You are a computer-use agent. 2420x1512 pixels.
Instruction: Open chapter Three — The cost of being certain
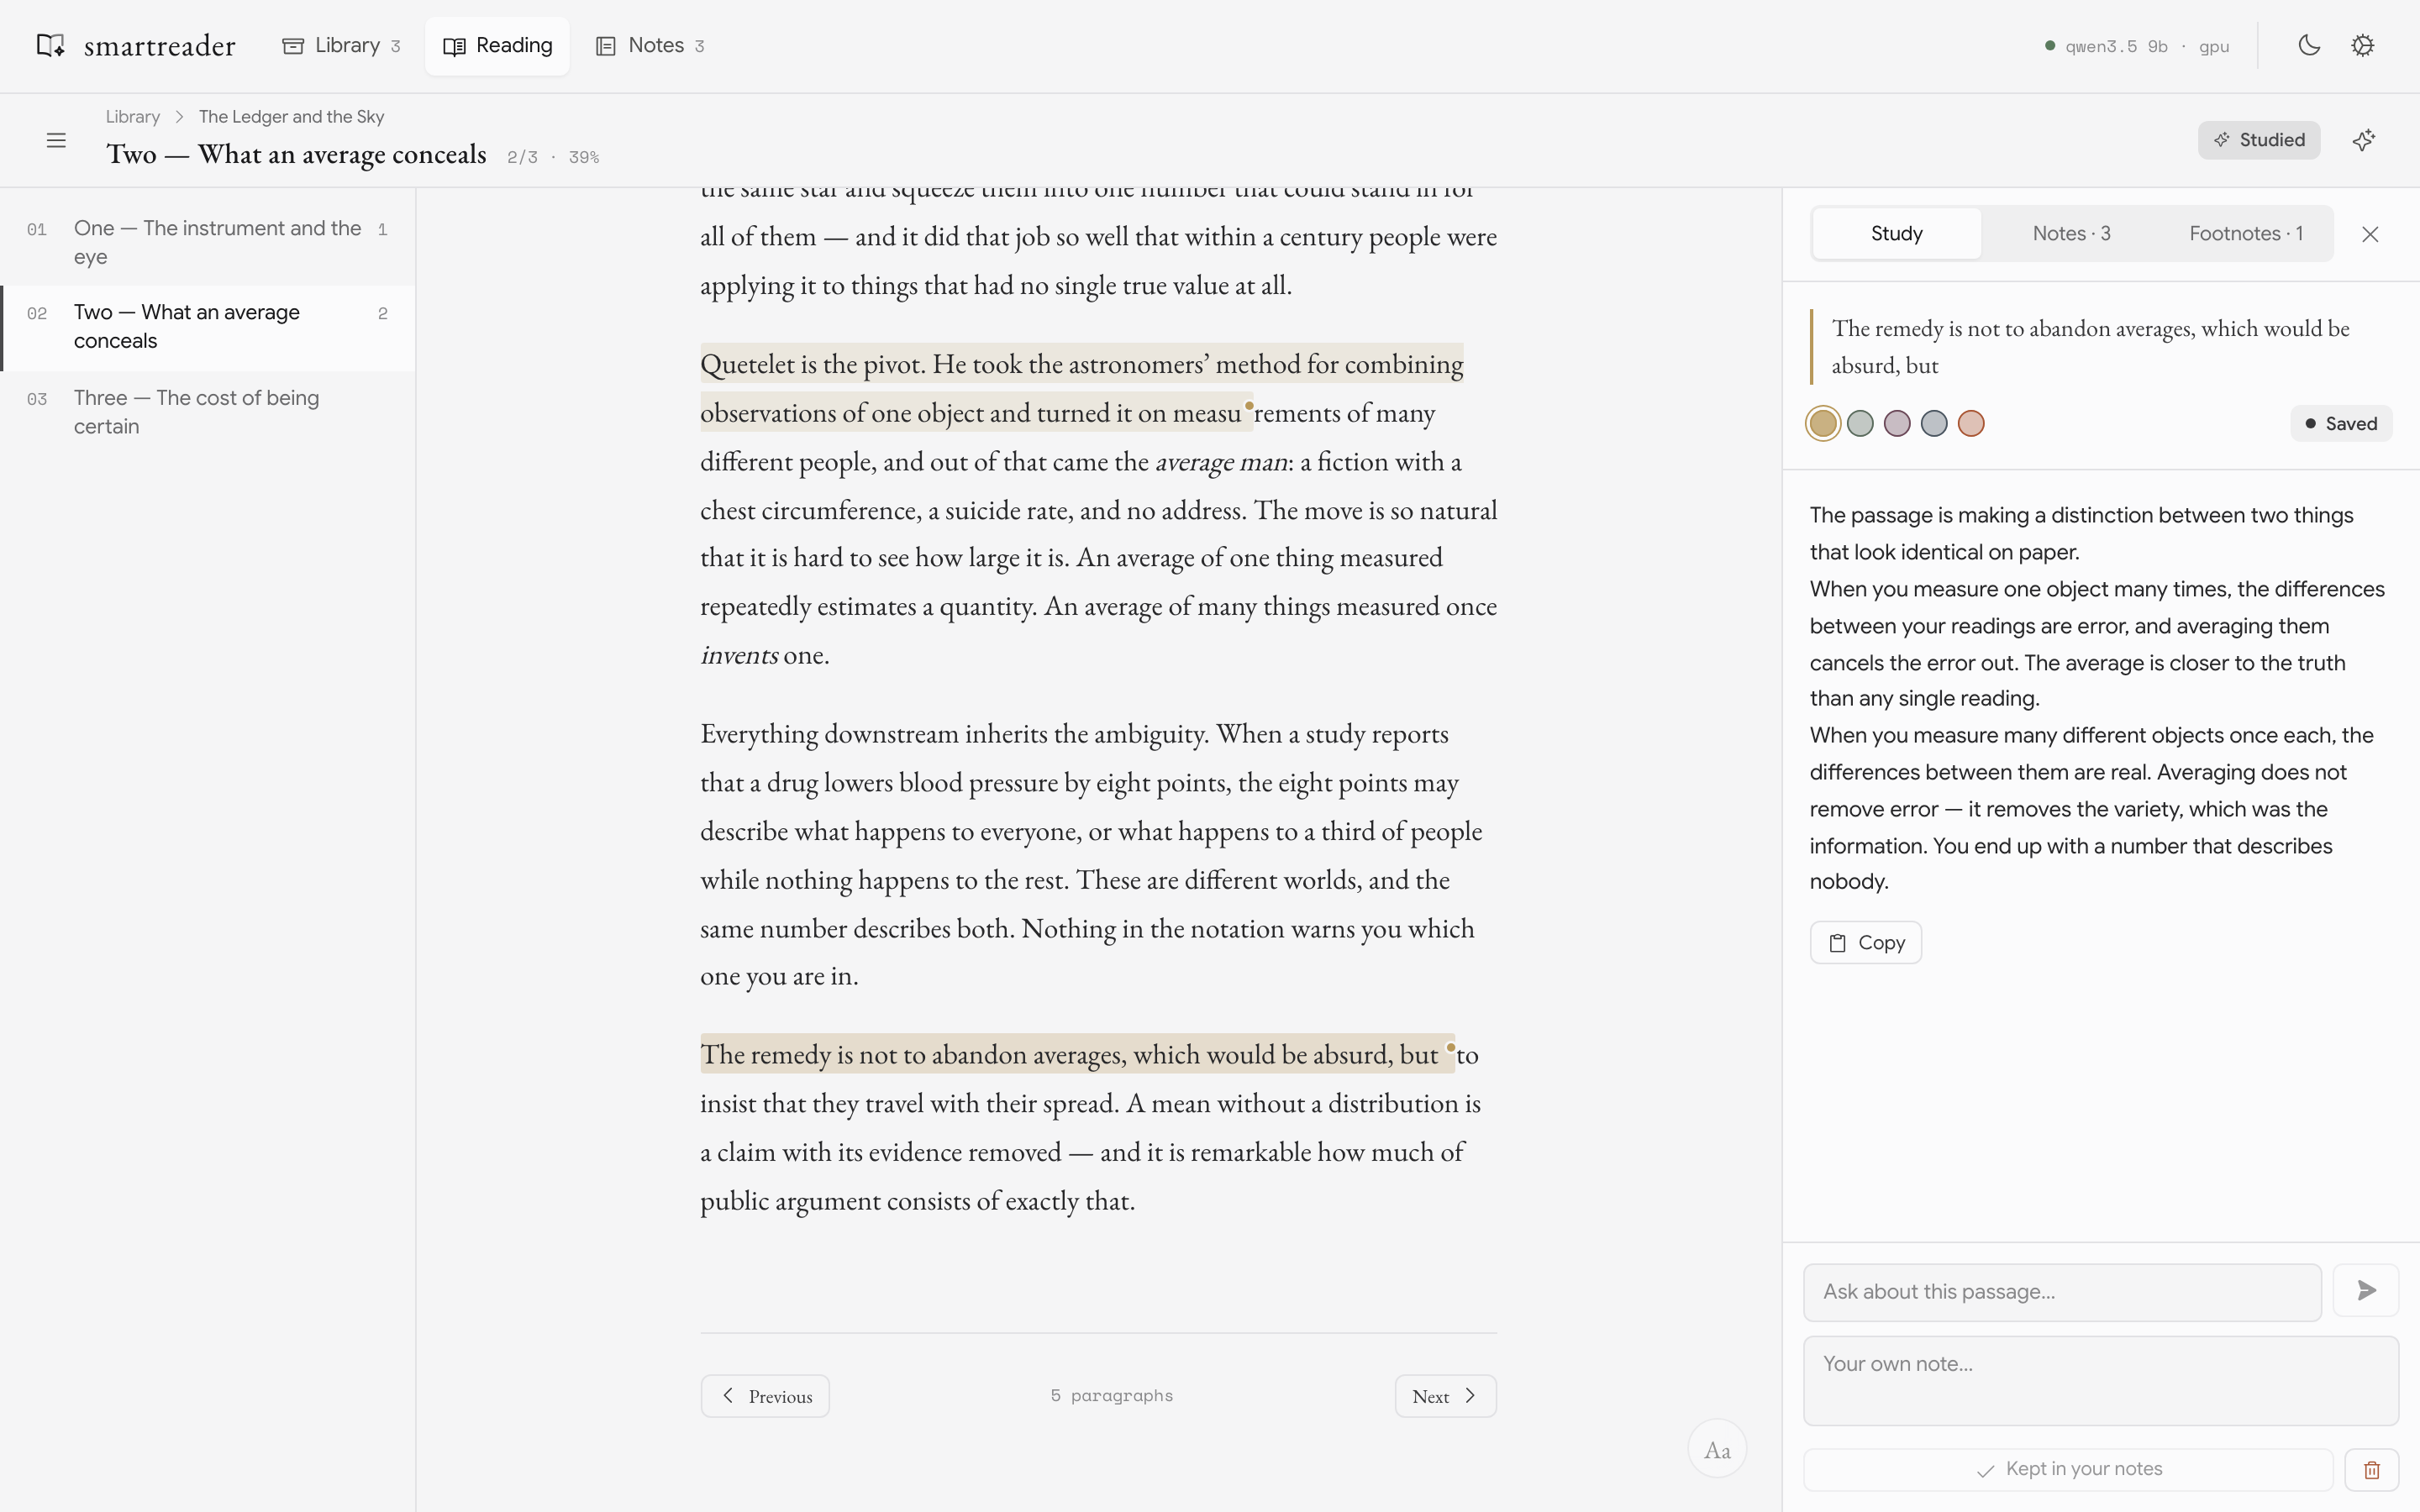coord(208,412)
